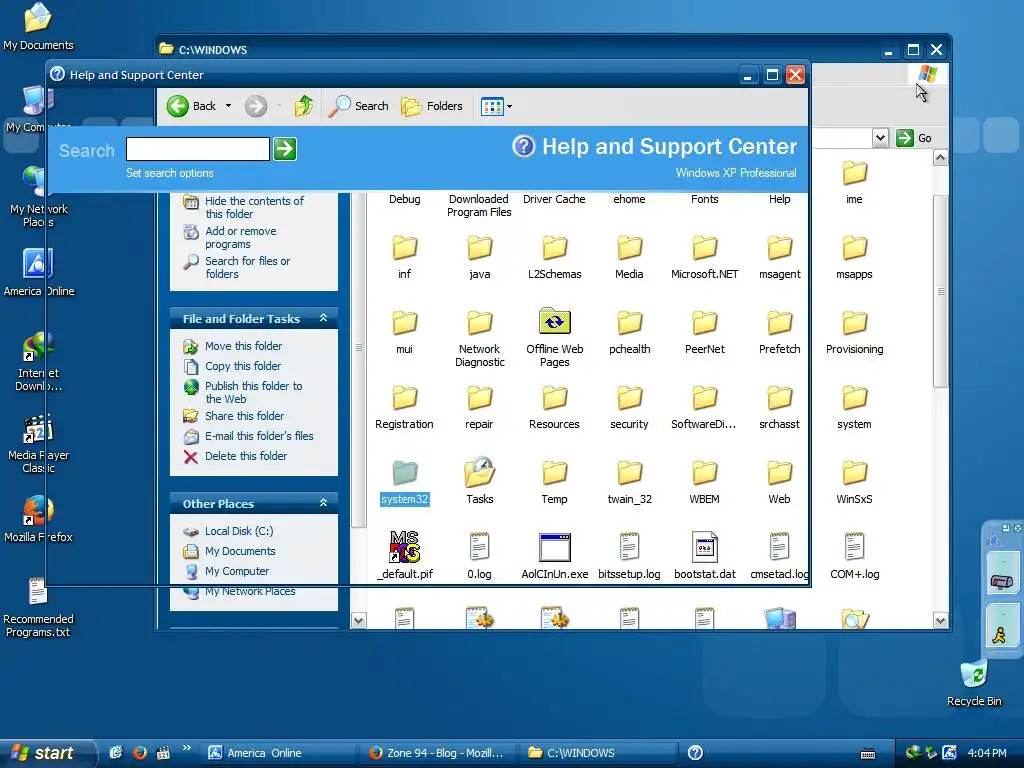Image resolution: width=1024 pixels, height=768 pixels.
Task: Open the address bar dropdown arrow
Action: point(880,138)
